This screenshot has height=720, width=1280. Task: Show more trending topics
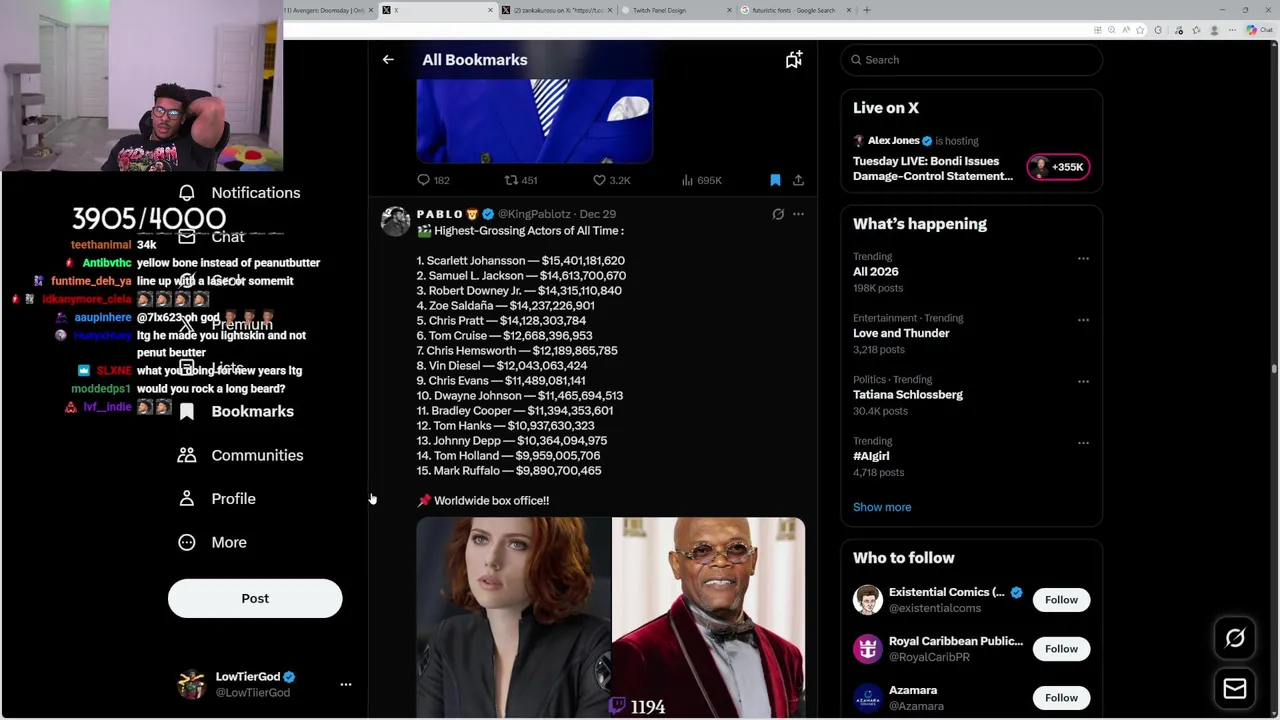[x=882, y=507]
